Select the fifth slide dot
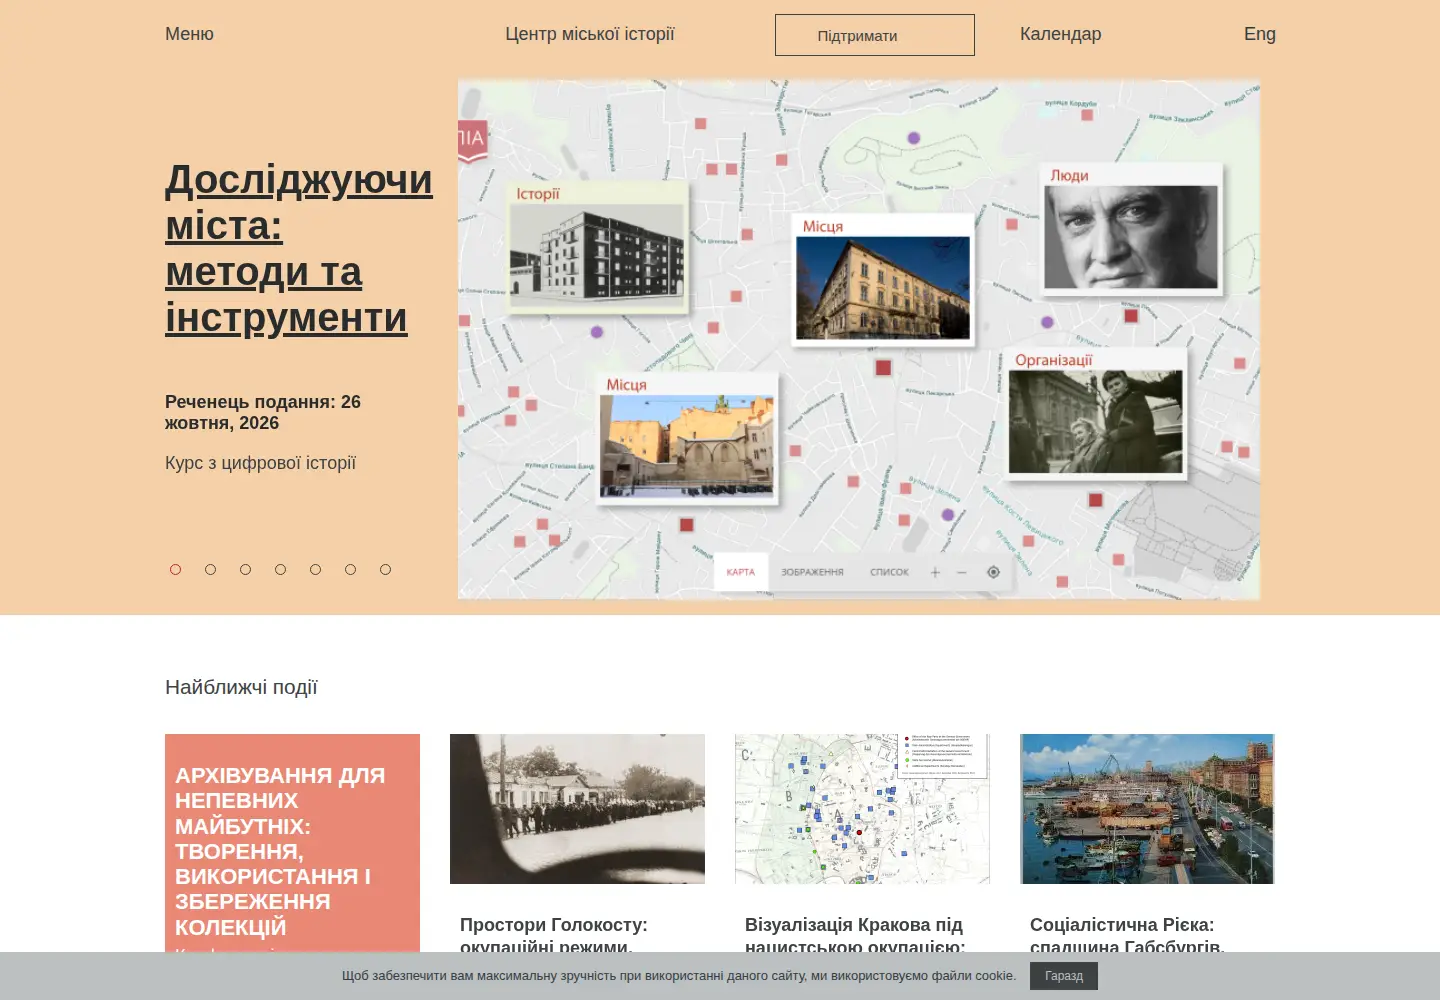The image size is (1440, 1000). 316,570
